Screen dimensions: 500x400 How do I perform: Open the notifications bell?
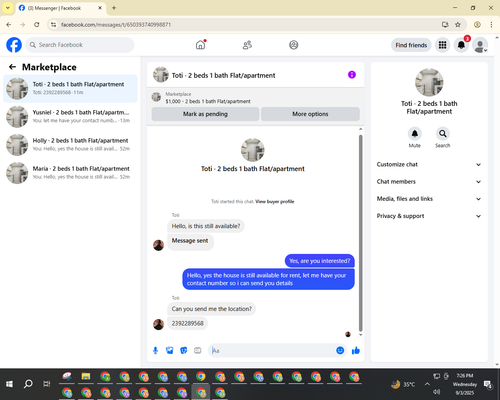(x=461, y=45)
